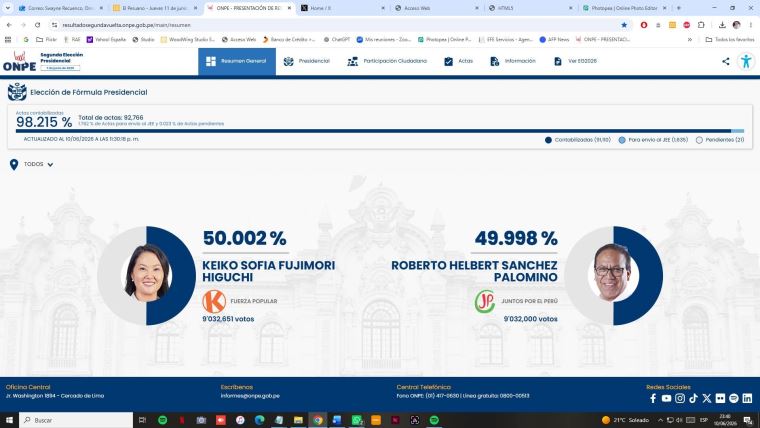Image resolution: width=760 pixels, height=428 pixels.
Task: Show hidden system tray icons
Action: [660, 420]
